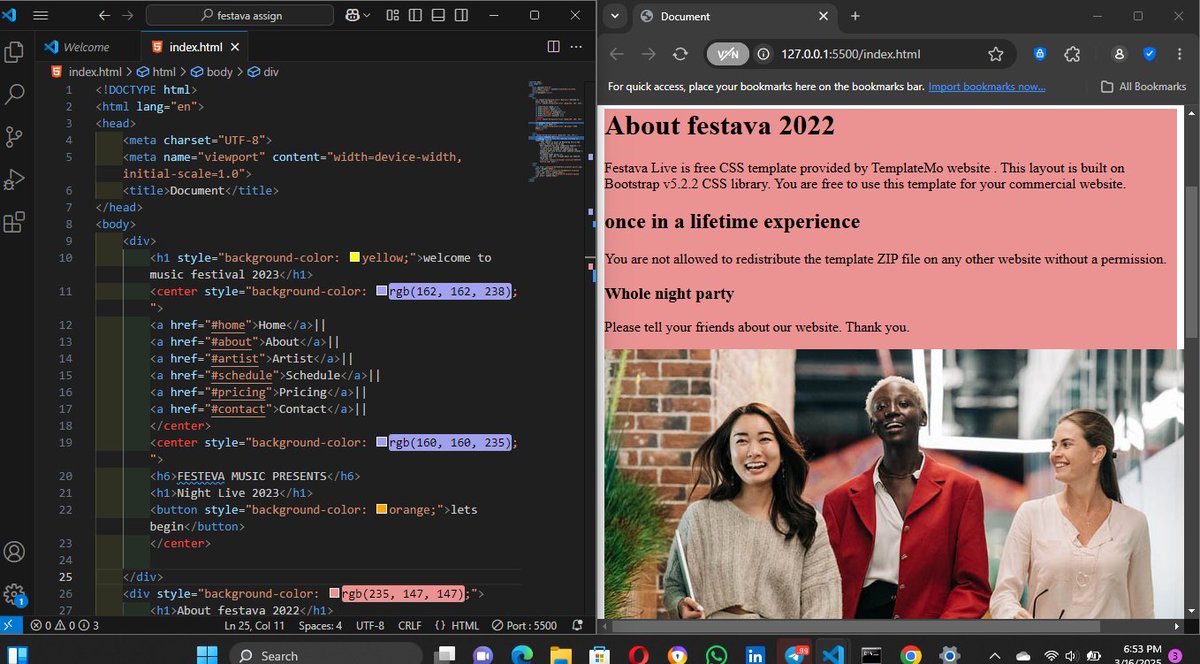1200x664 pixels.
Task: Go back in the browser
Action: coord(617,54)
